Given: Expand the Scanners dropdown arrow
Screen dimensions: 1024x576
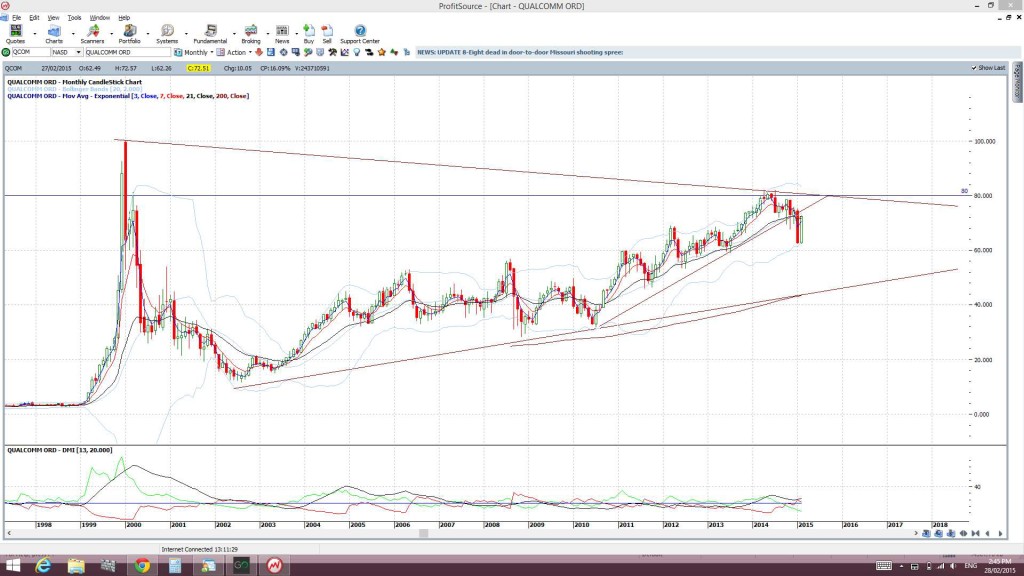Looking at the screenshot, I should tap(111, 33).
